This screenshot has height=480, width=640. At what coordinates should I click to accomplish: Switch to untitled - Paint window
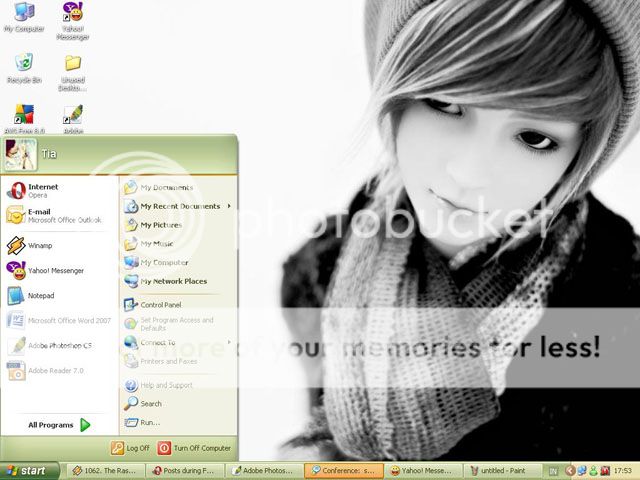click(502, 471)
